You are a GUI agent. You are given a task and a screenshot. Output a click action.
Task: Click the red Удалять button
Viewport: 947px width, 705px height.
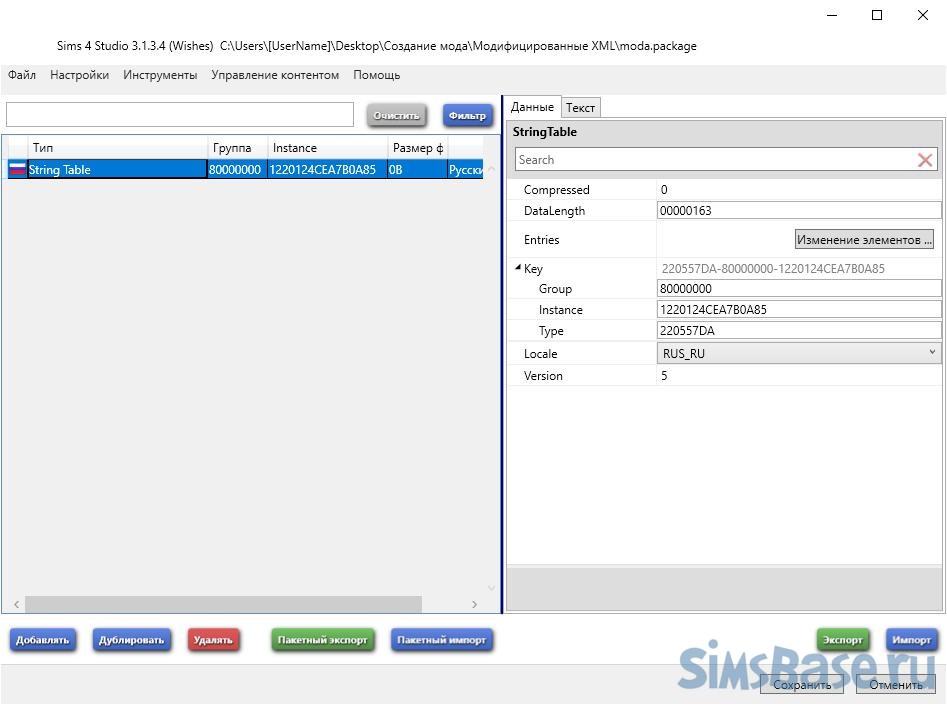coord(213,640)
